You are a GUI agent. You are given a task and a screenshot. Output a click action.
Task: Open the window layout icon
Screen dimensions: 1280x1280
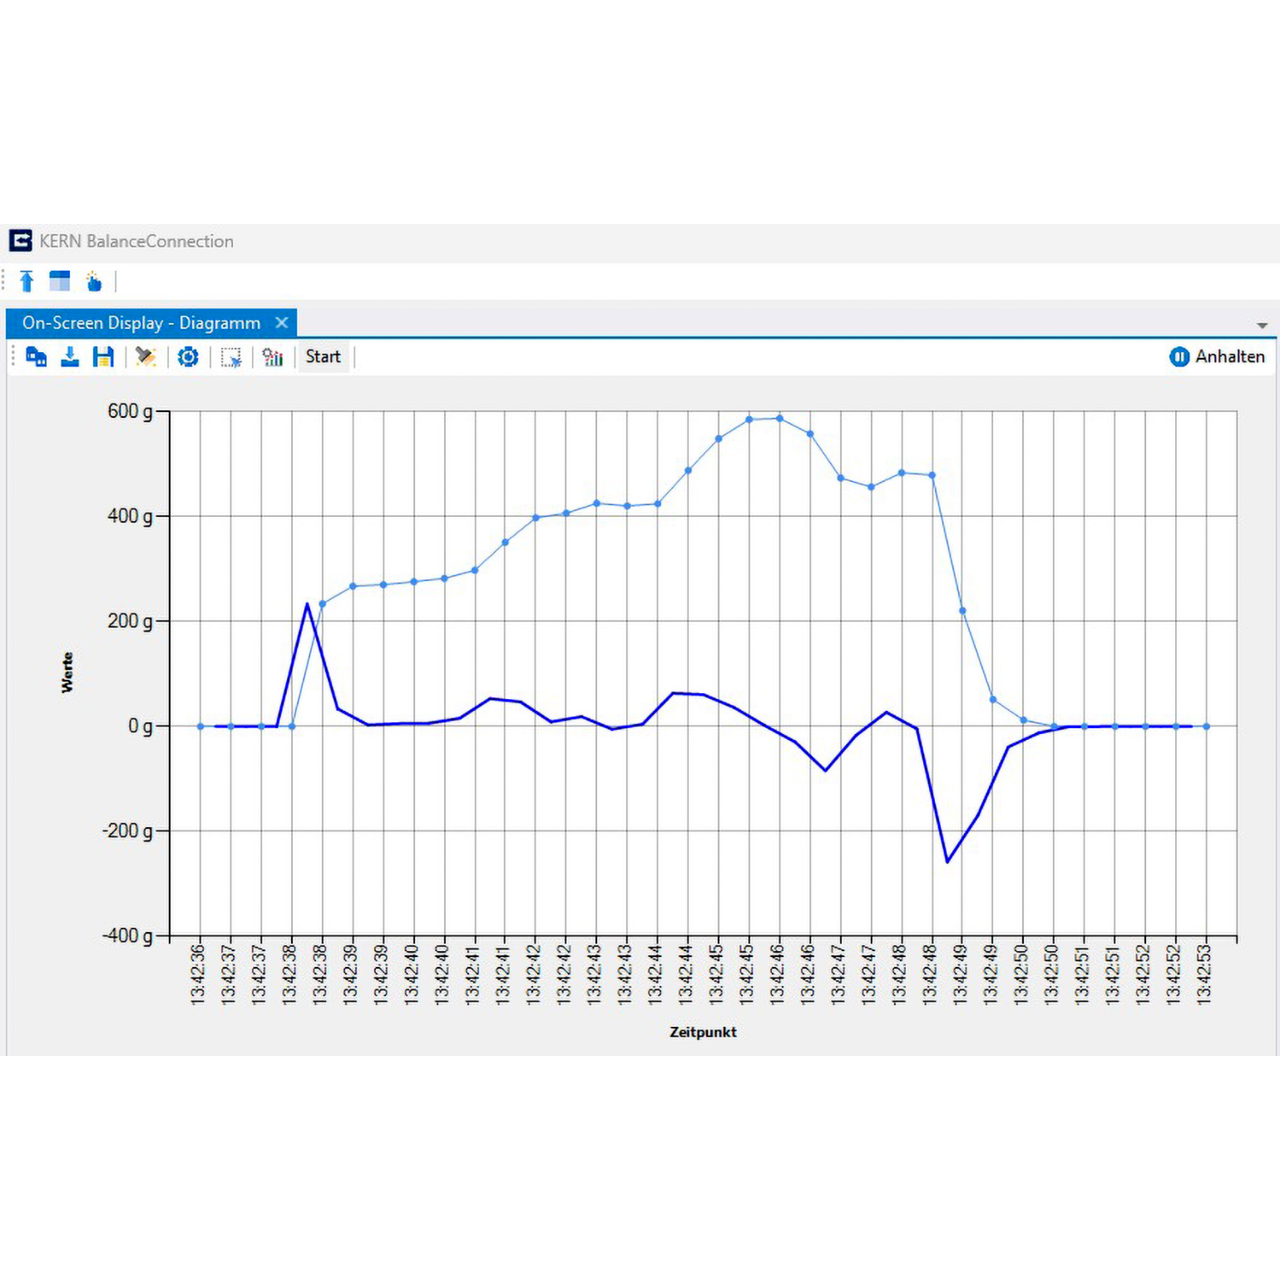pos(60,281)
